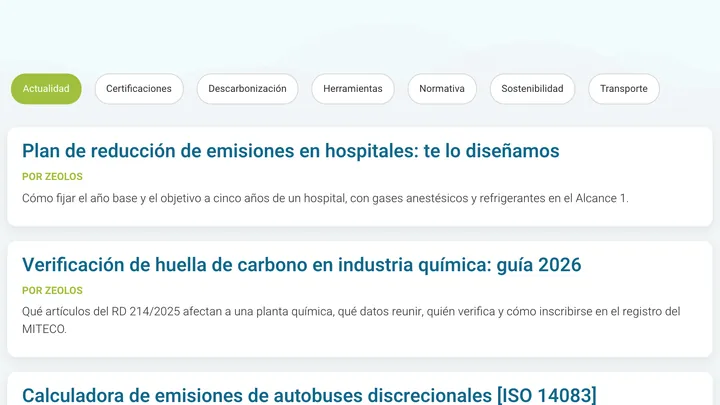Click the excerpt starting 'Qué artículos del RD 214/2025'
This screenshot has width=720, height=405.
(351, 320)
